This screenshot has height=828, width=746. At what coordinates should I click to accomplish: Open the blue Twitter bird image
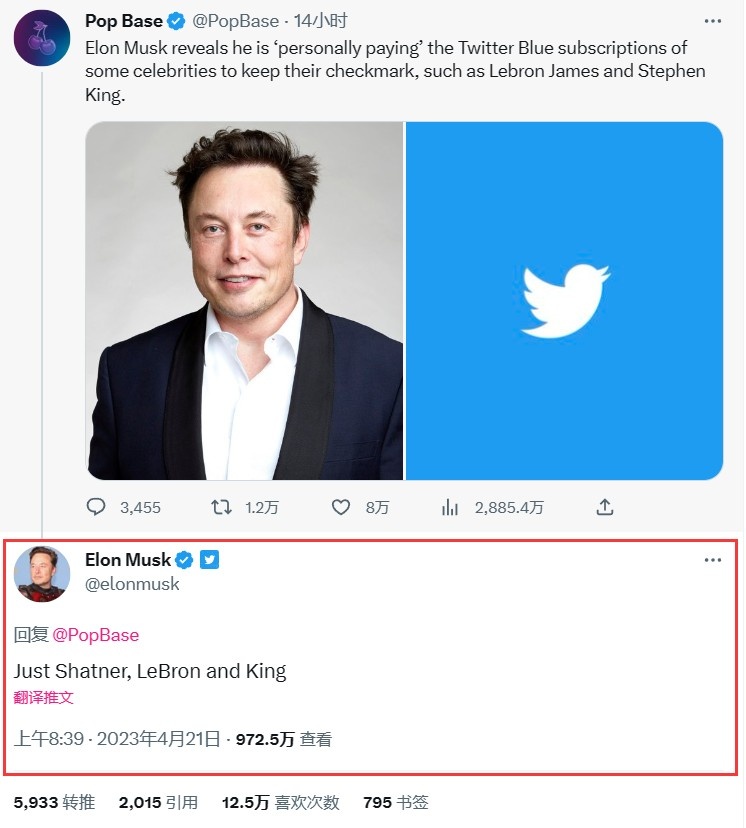[564, 301]
